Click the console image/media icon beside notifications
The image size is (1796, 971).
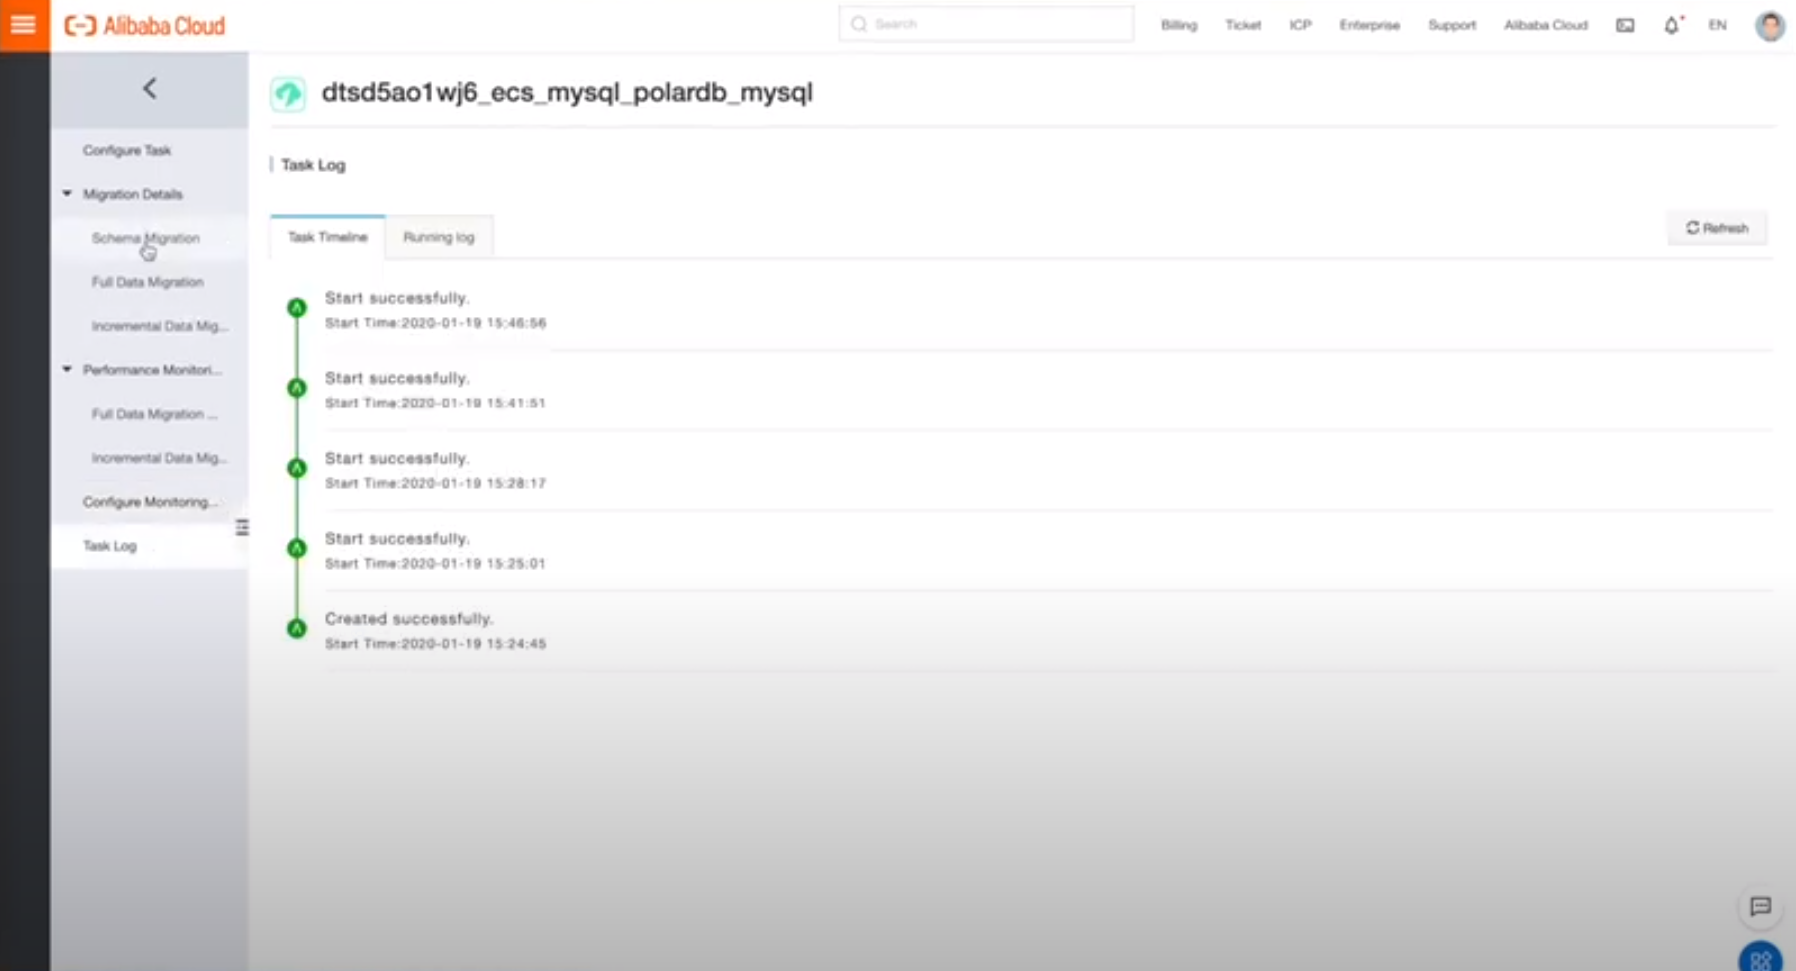[x=1624, y=27]
